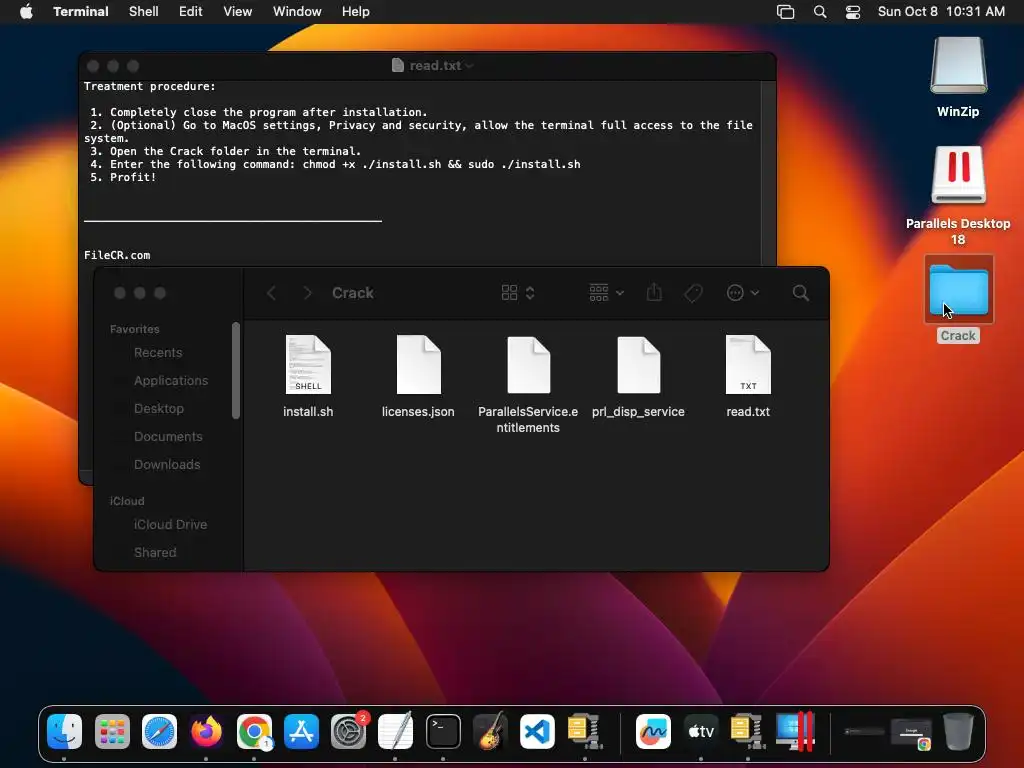The image size is (1024, 768).
Task: Open the View menu
Action: 238,12
